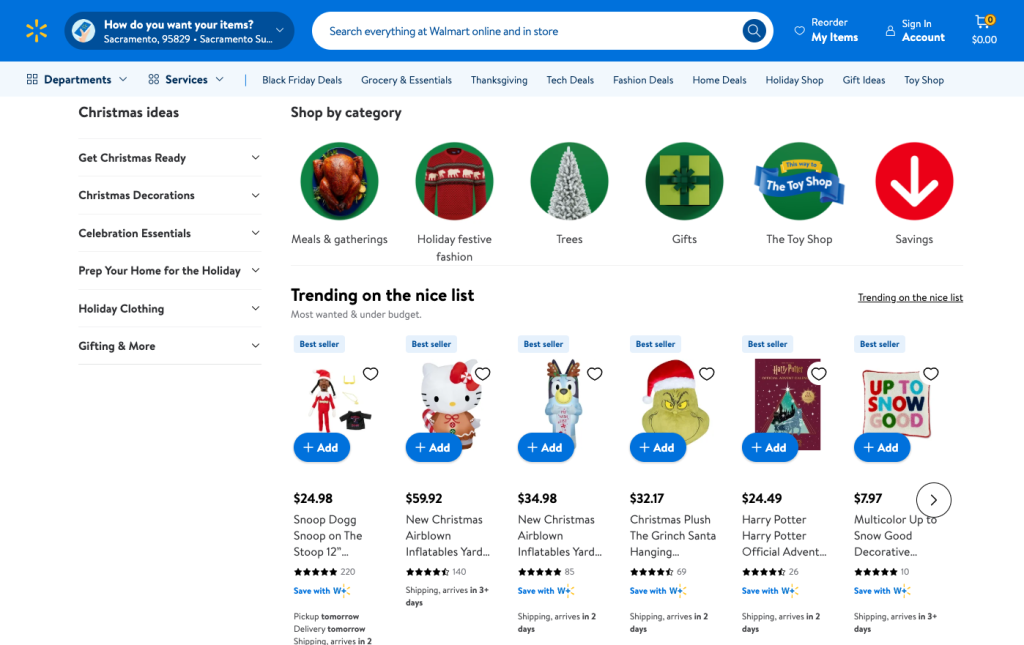Open Holiday Shop nav link
Image resolution: width=1024 pixels, height=645 pixels.
pos(794,80)
